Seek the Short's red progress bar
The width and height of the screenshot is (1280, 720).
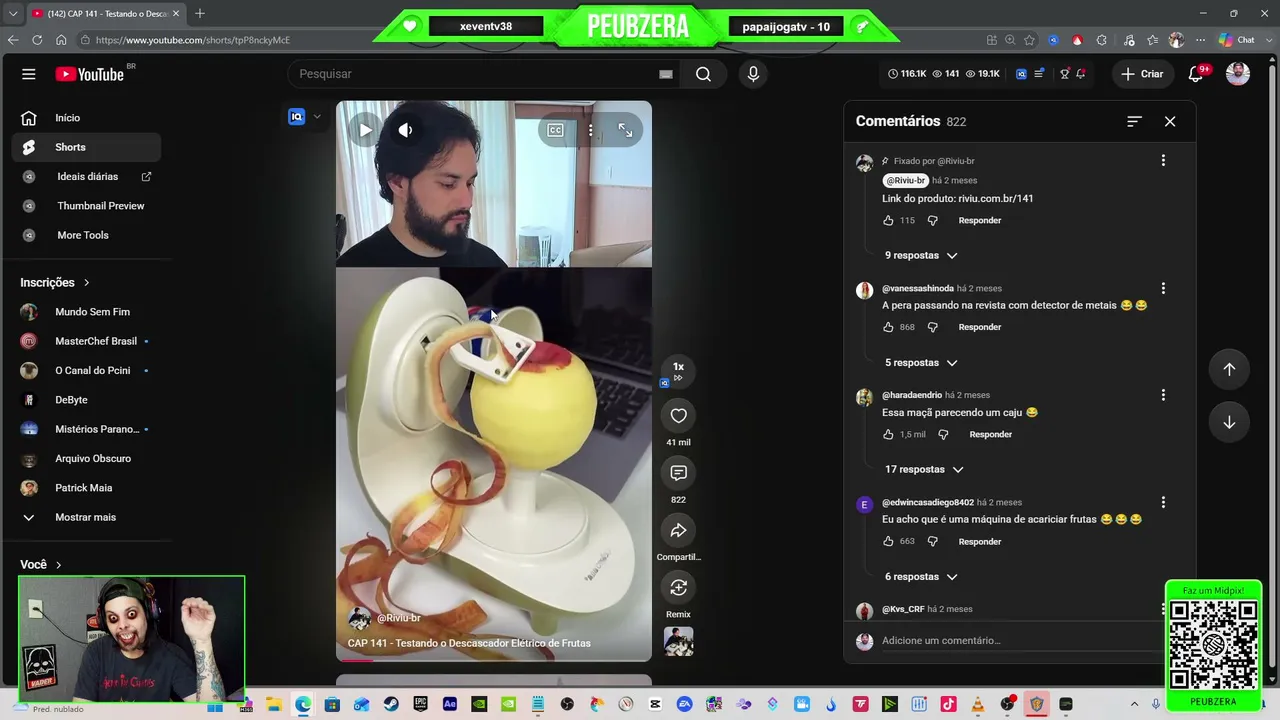(x=494, y=659)
